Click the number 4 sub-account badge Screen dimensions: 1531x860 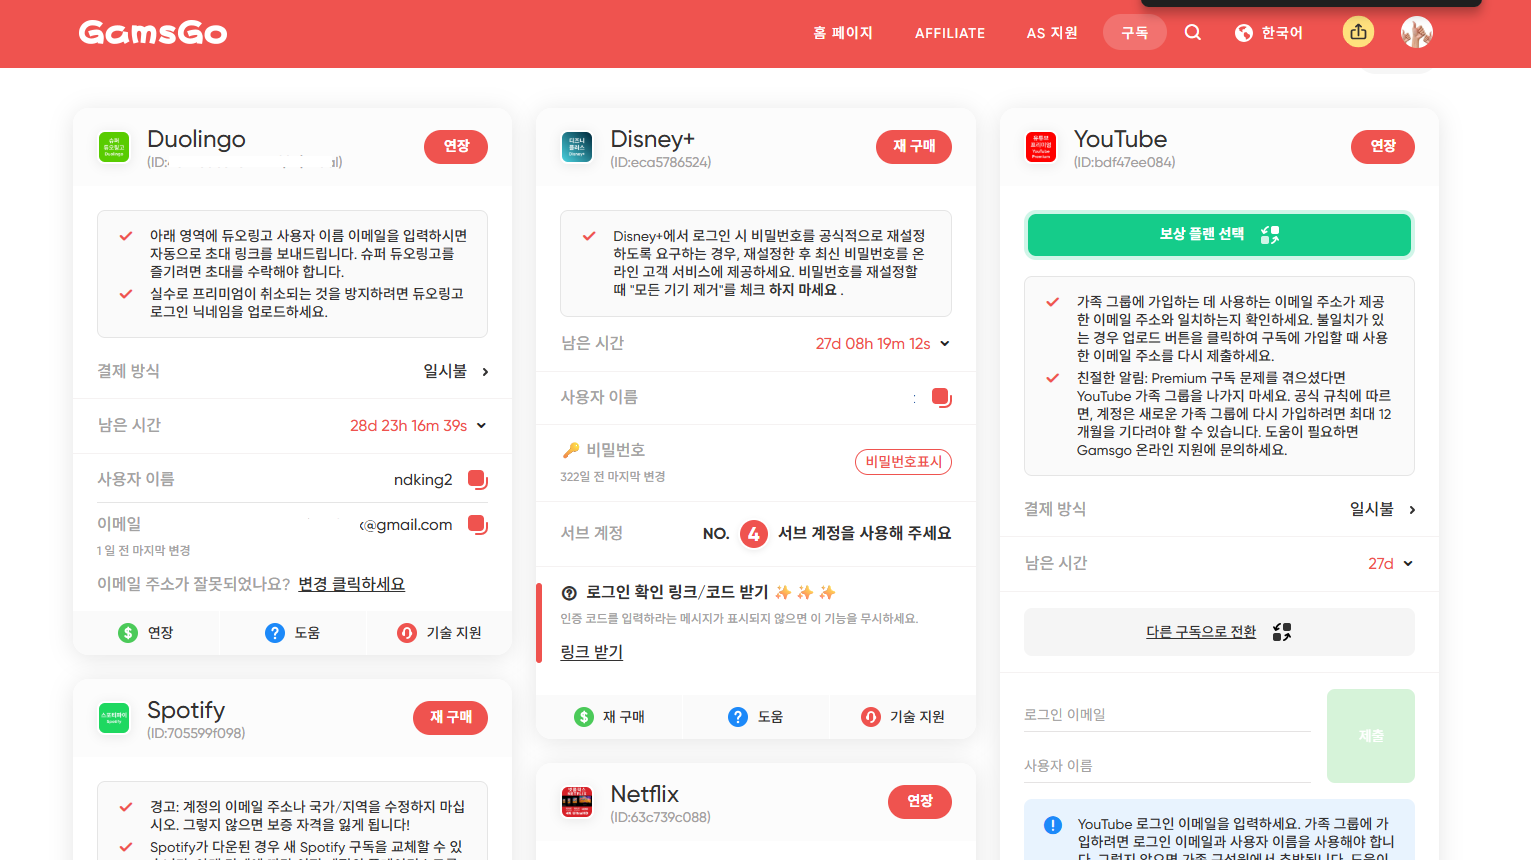[x=754, y=534]
